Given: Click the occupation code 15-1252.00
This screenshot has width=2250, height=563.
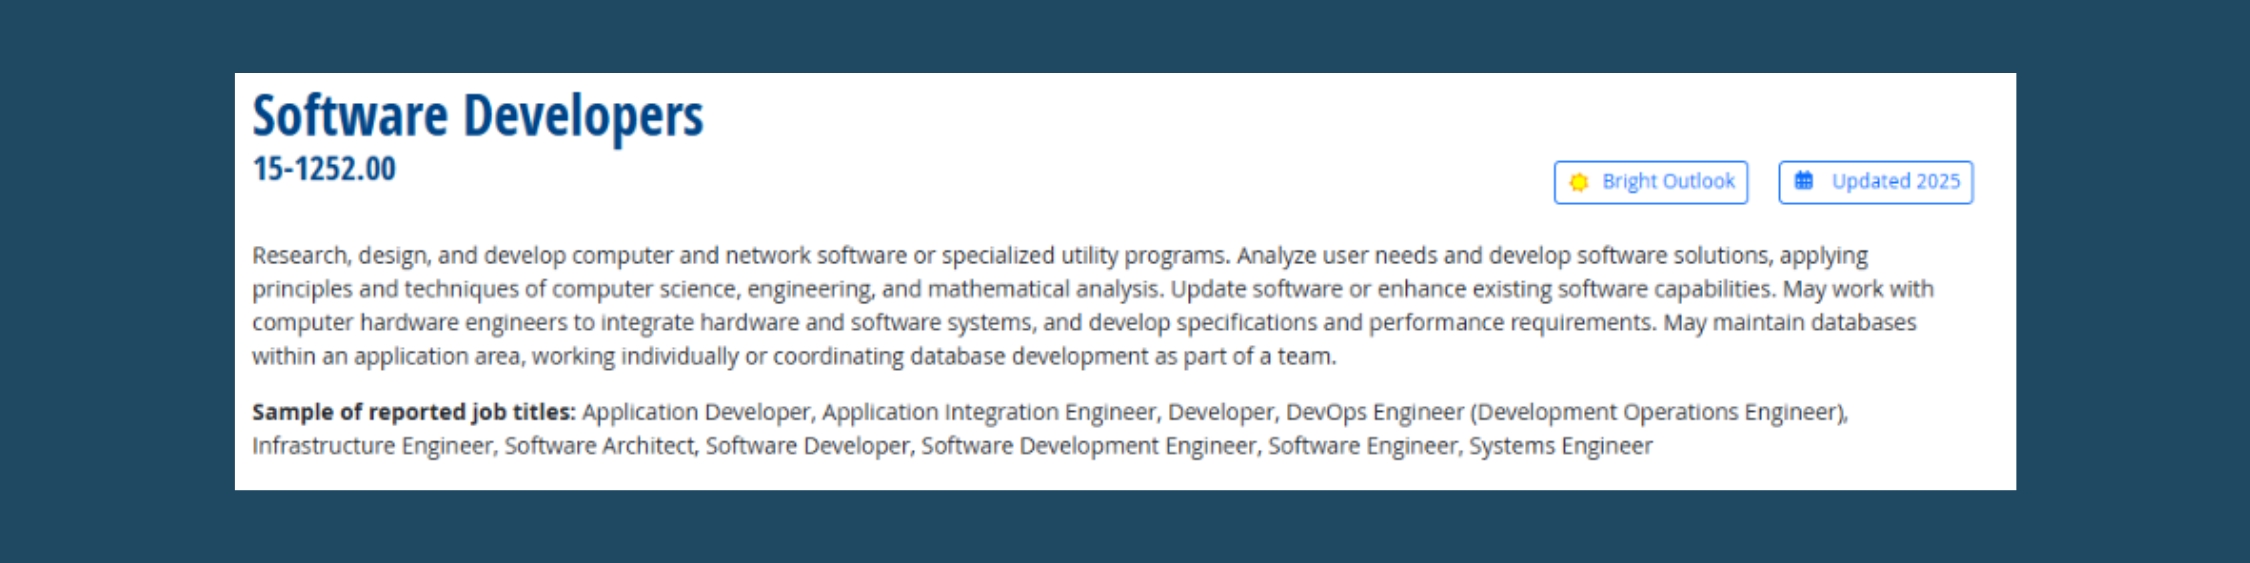Looking at the screenshot, I should 324,168.
